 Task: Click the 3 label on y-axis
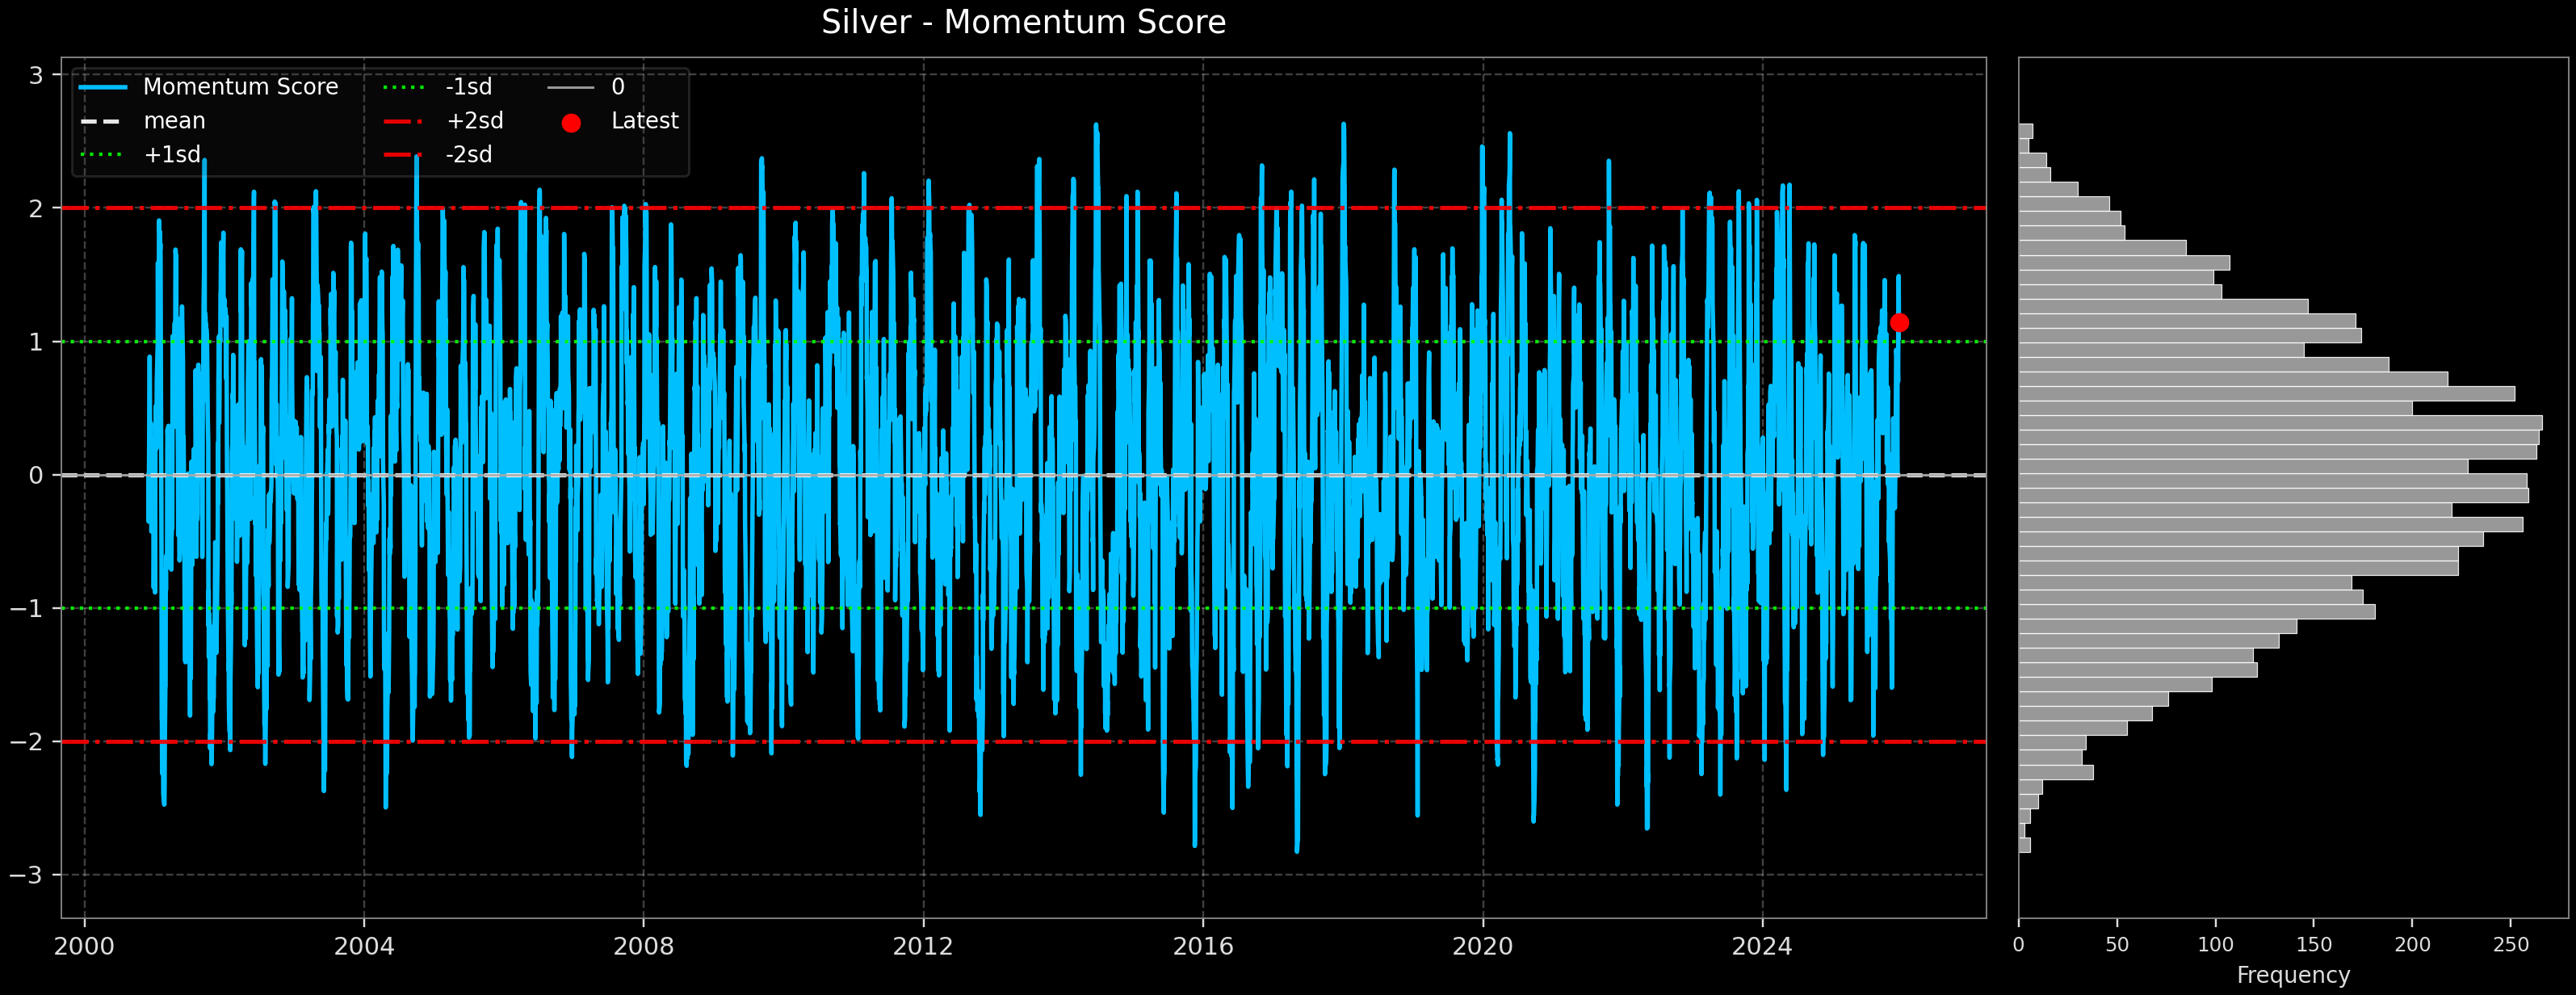pyautogui.click(x=36, y=75)
